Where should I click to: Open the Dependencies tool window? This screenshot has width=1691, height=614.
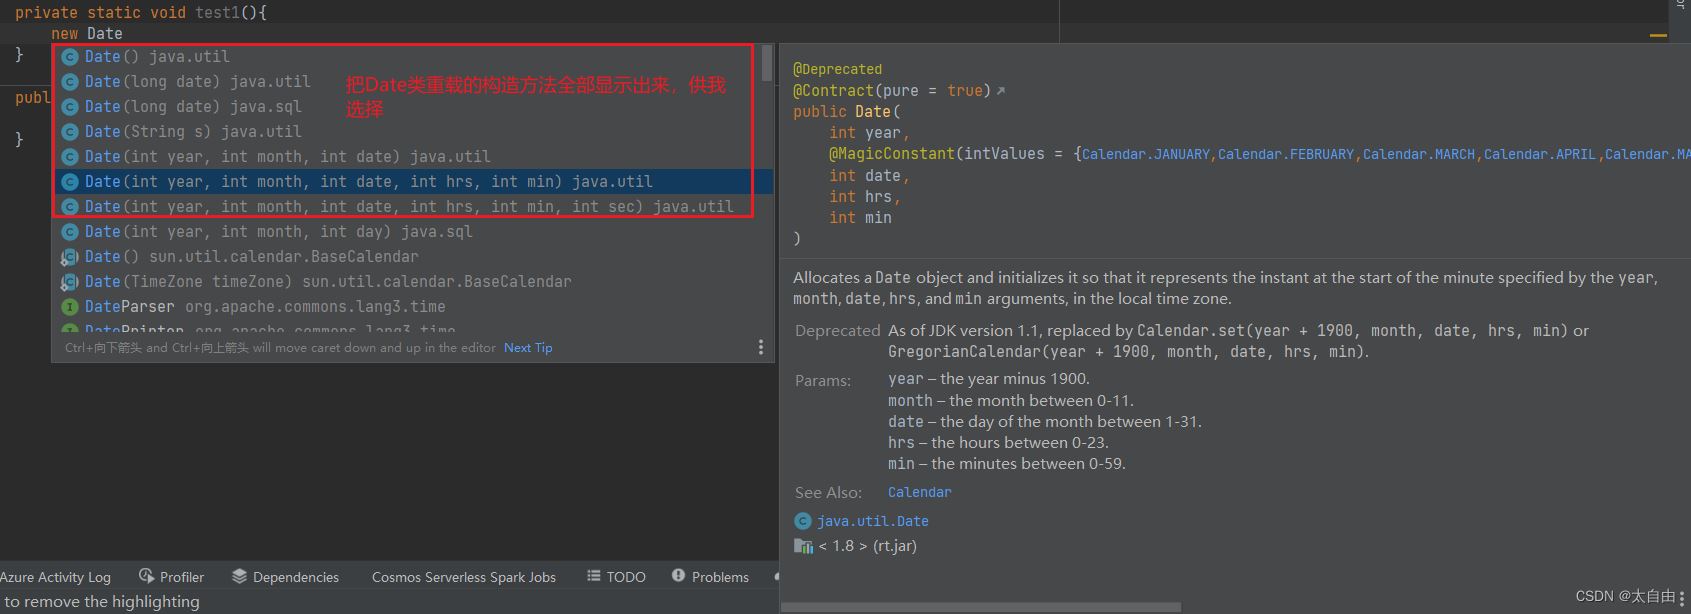[285, 577]
